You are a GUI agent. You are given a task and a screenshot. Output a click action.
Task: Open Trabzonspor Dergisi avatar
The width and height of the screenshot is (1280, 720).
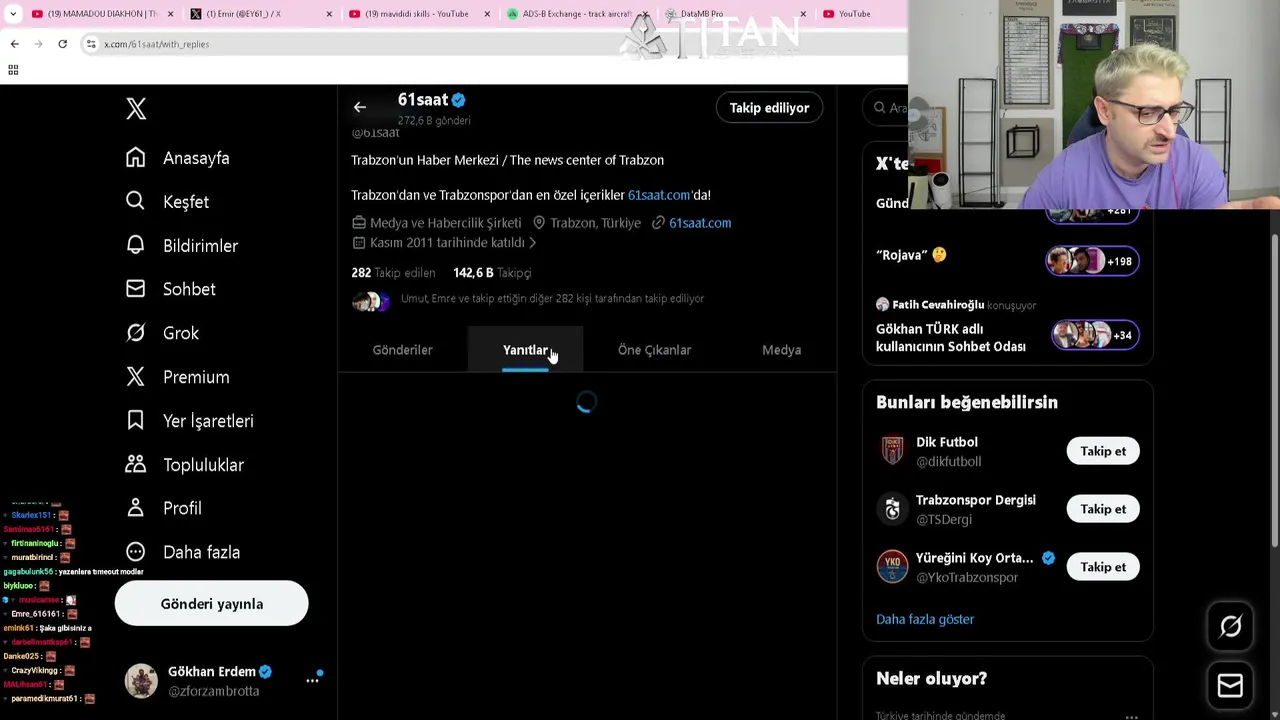(892, 509)
